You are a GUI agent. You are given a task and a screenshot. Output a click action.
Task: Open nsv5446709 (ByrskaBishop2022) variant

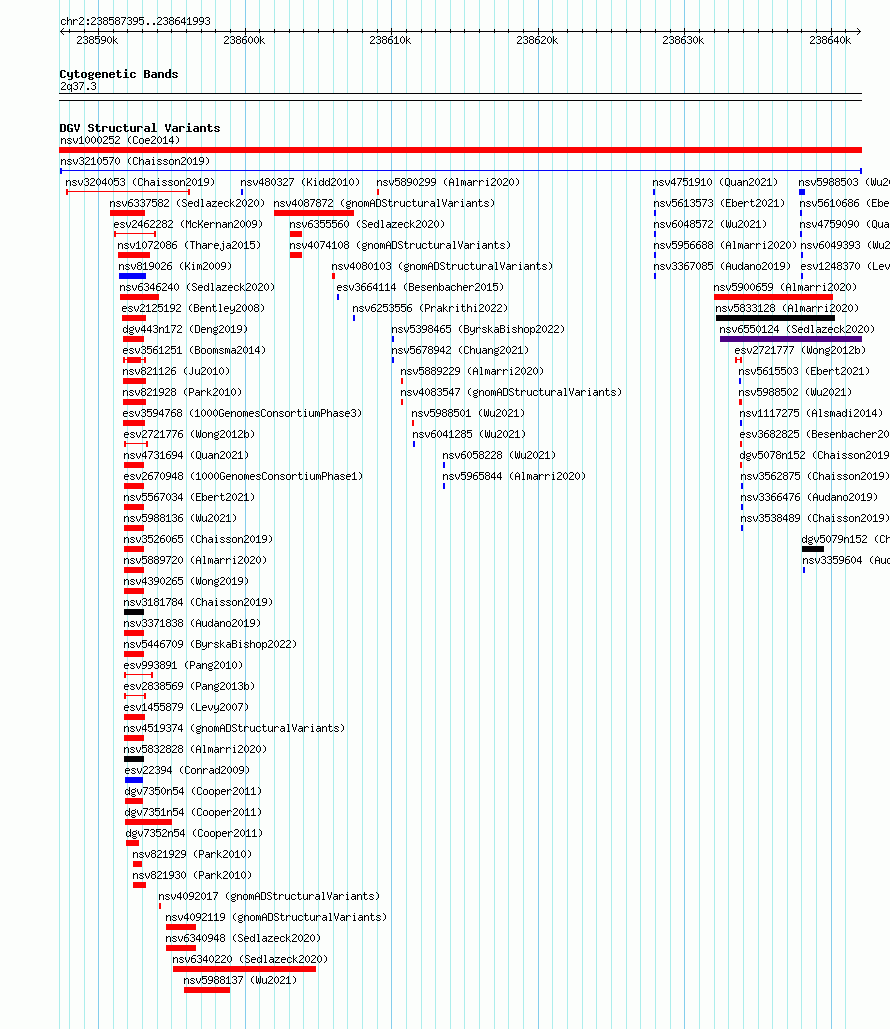(x=210, y=644)
